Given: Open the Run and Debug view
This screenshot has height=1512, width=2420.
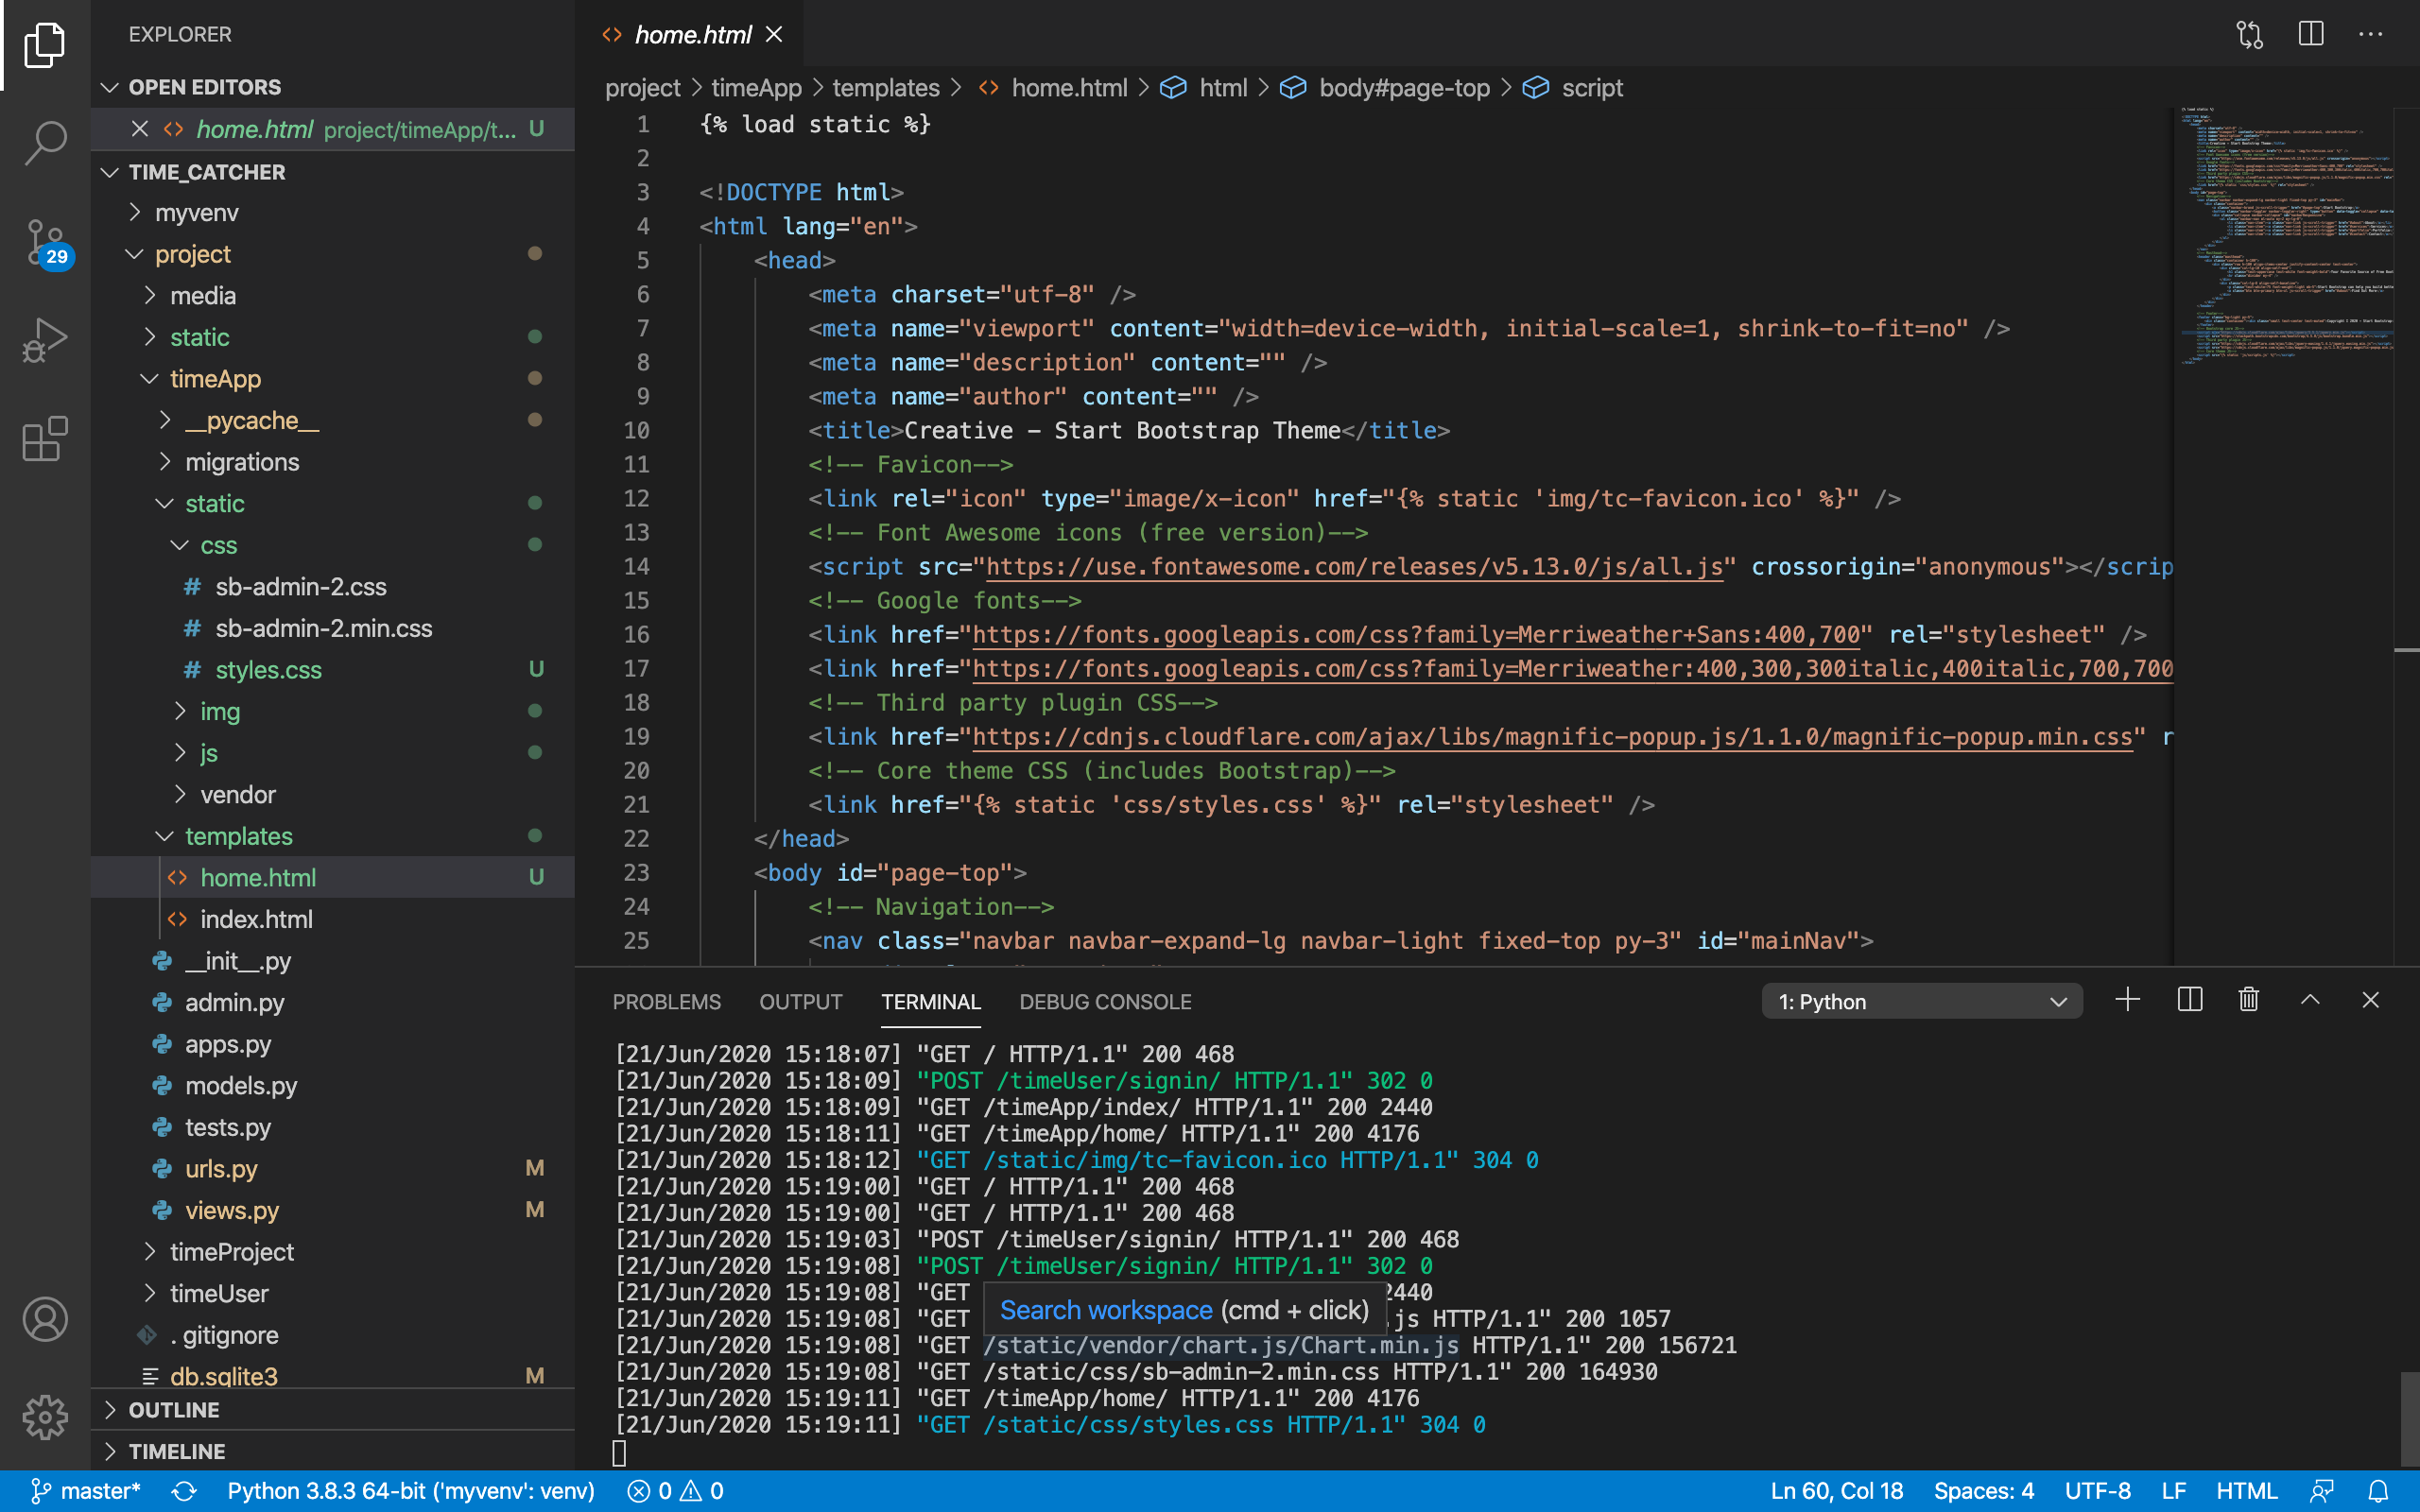Looking at the screenshot, I should (45, 340).
